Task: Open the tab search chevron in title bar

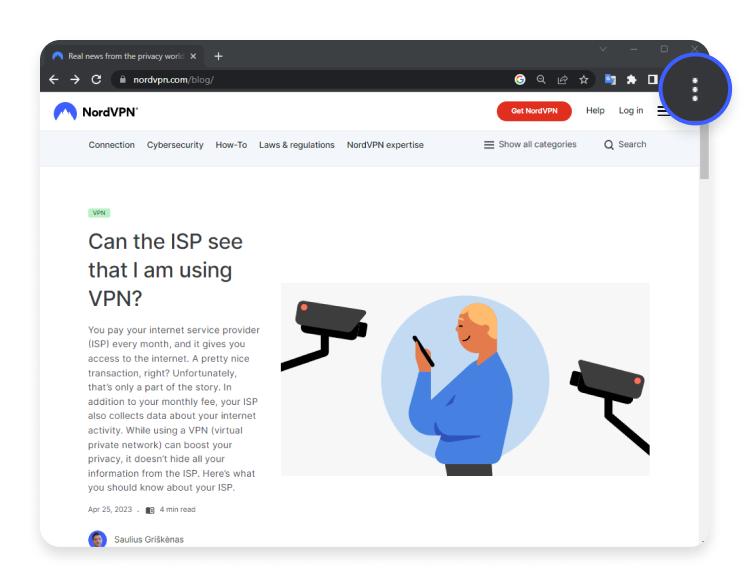Action: (603, 49)
